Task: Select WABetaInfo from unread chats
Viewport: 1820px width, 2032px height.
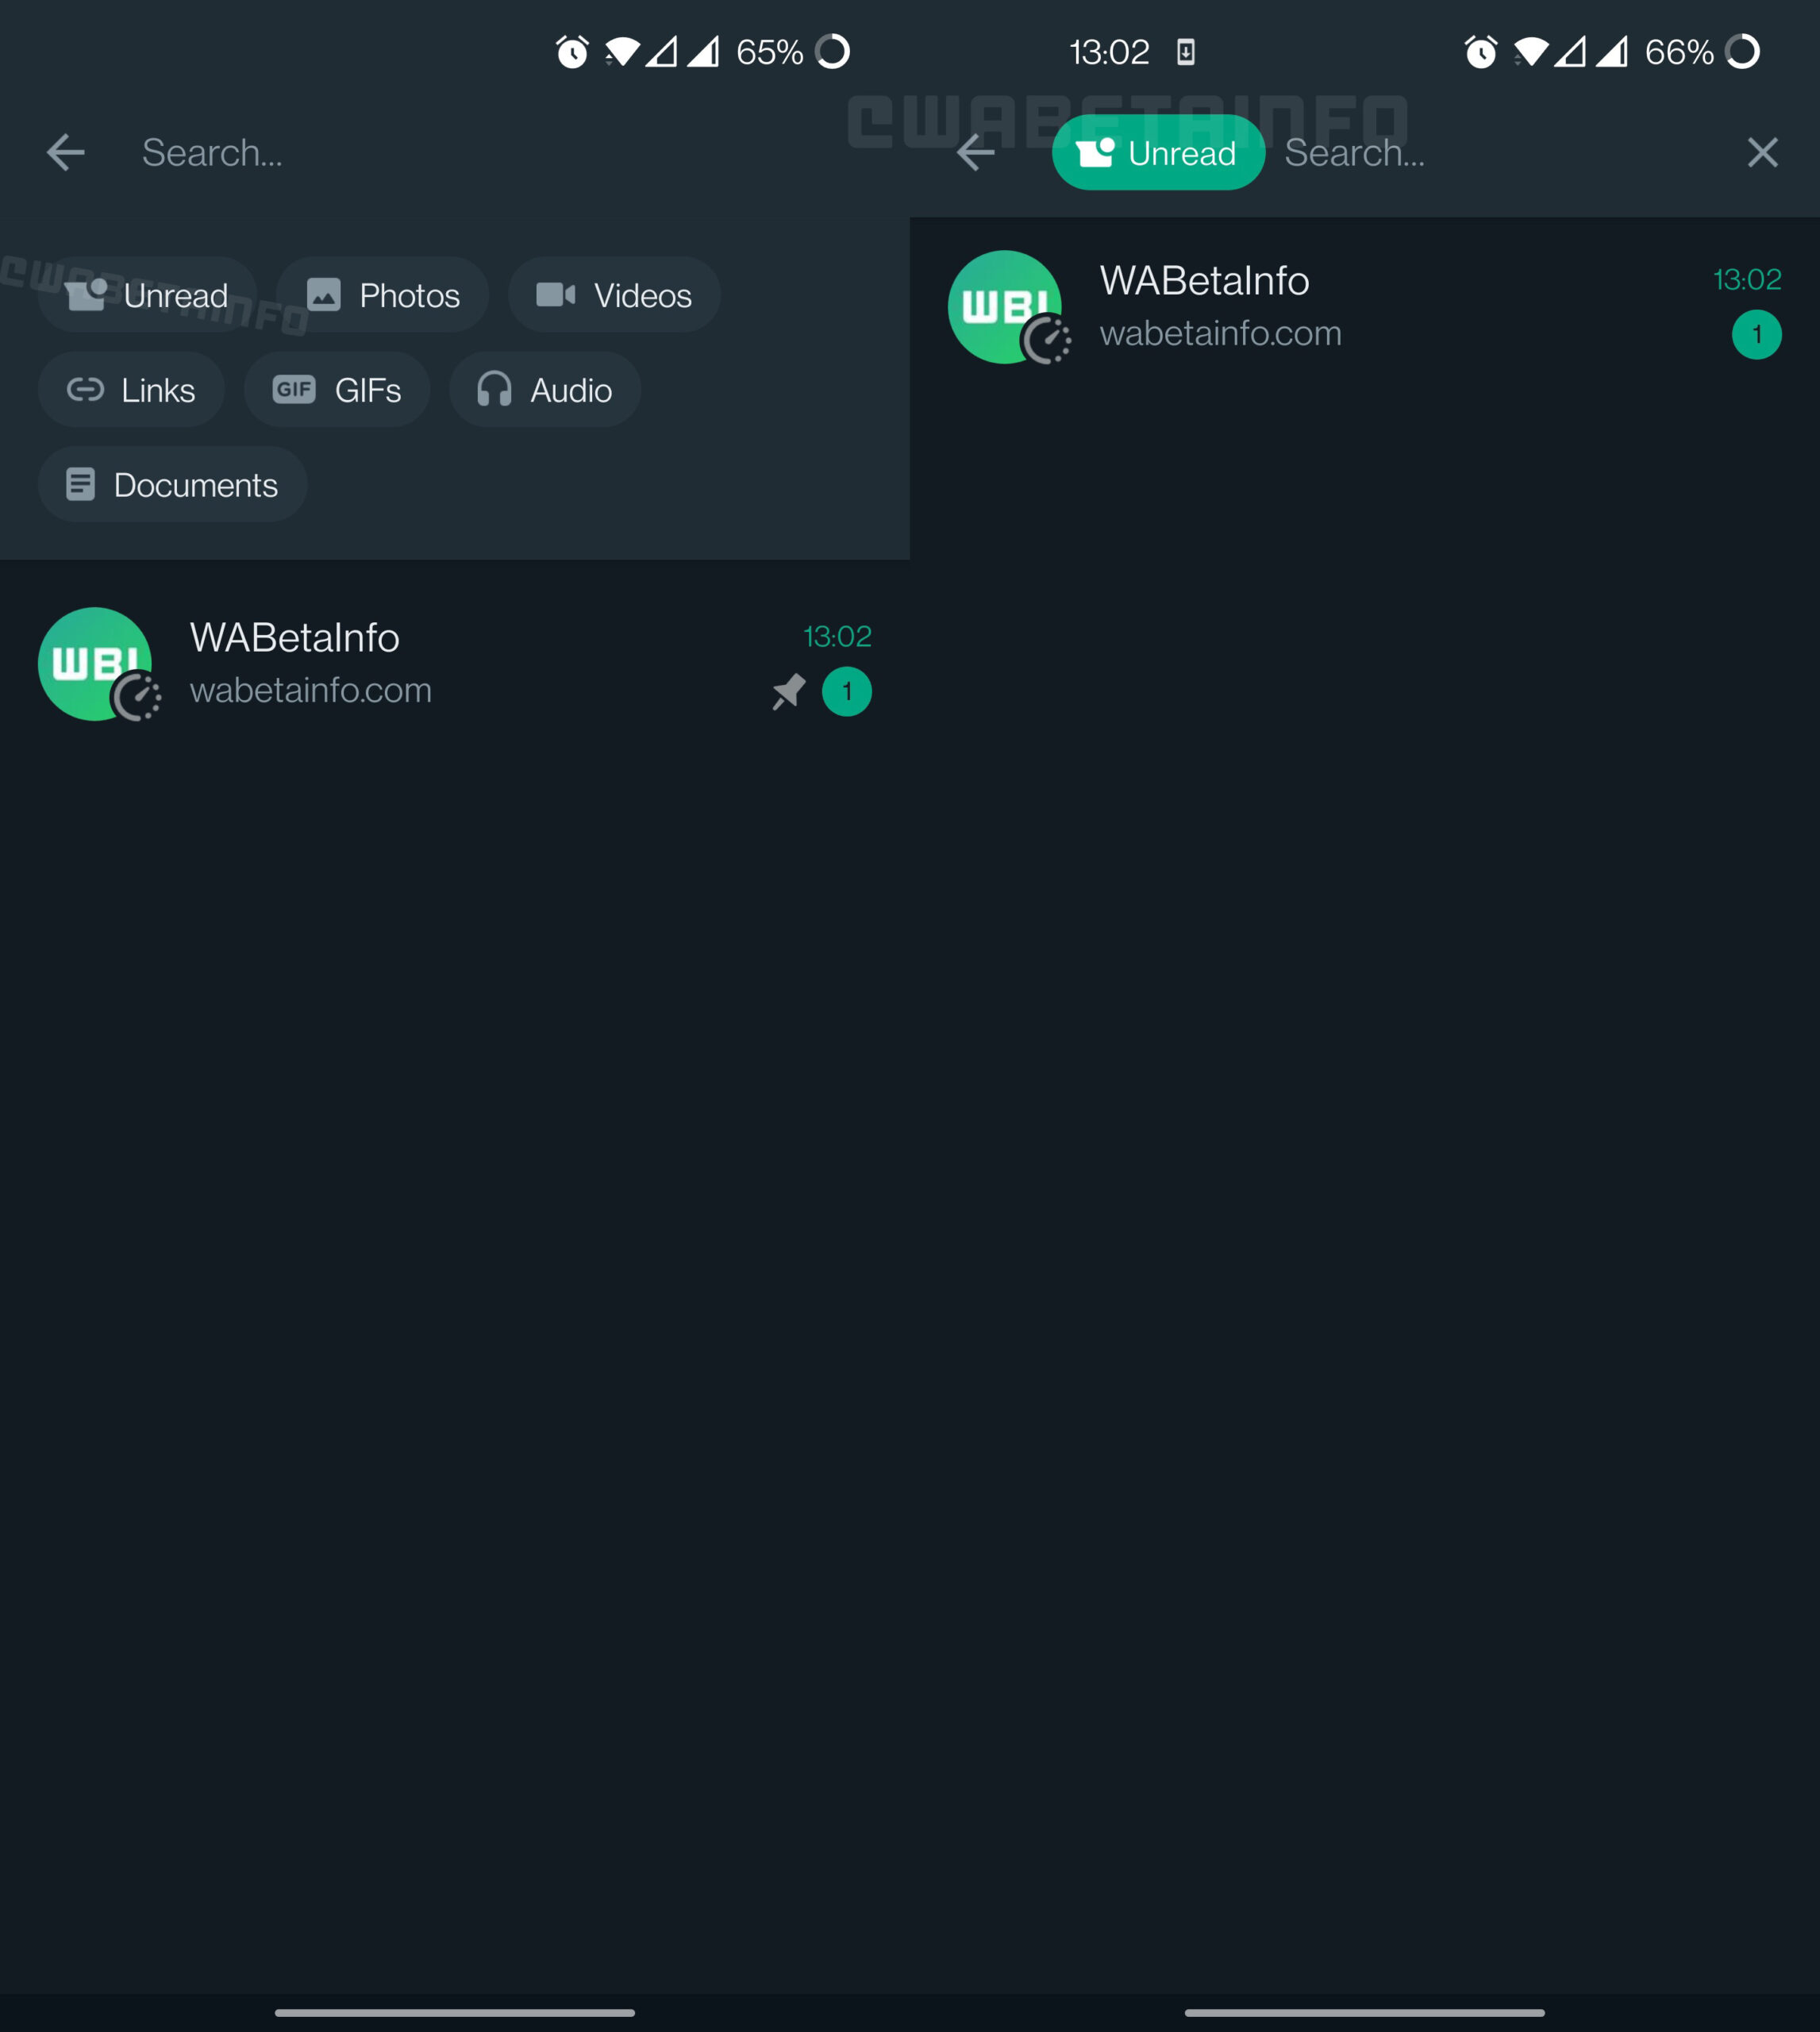Action: [1368, 304]
